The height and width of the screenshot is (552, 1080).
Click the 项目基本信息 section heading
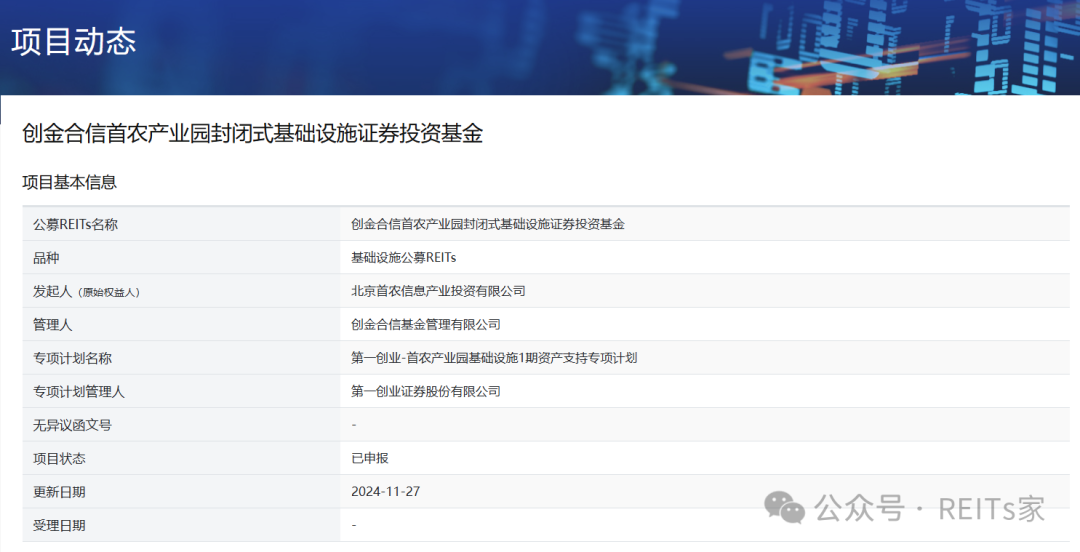(x=70, y=182)
